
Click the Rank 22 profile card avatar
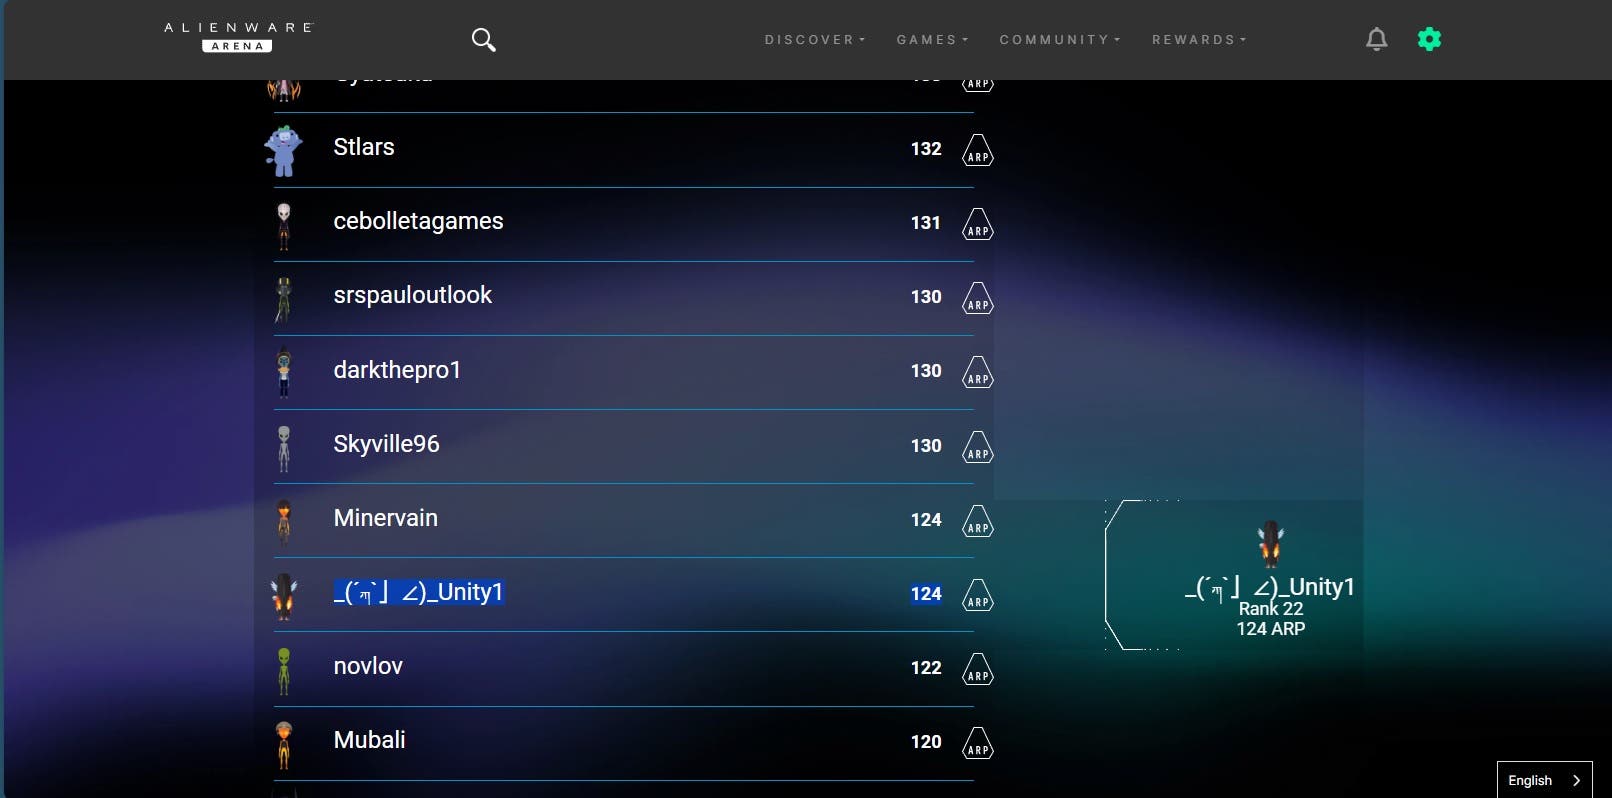(x=1270, y=544)
